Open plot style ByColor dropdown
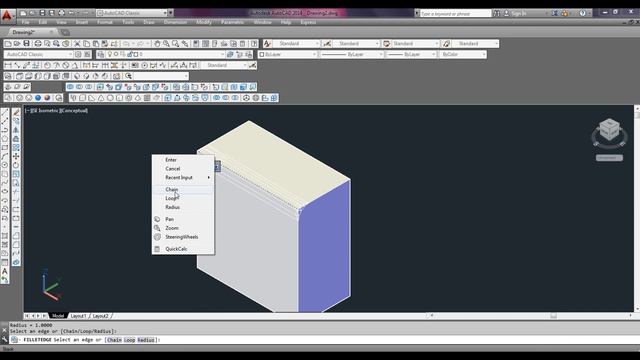Viewport: 640px width, 360px height. (463, 54)
